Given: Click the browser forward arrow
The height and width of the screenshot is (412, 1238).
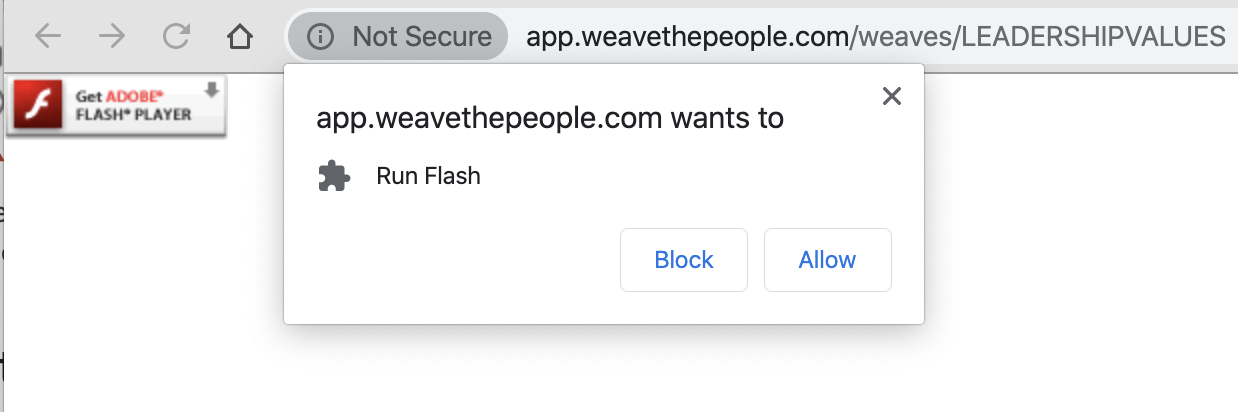Looking at the screenshot, I should click(112, 38).
